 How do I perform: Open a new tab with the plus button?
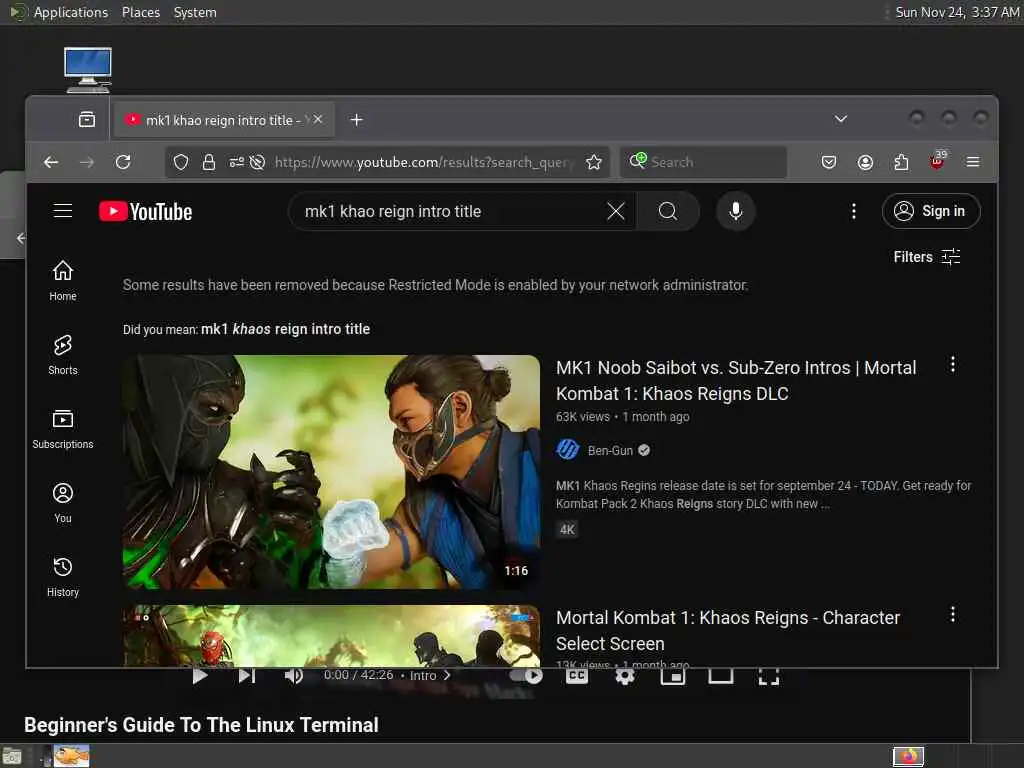[356, 120]
